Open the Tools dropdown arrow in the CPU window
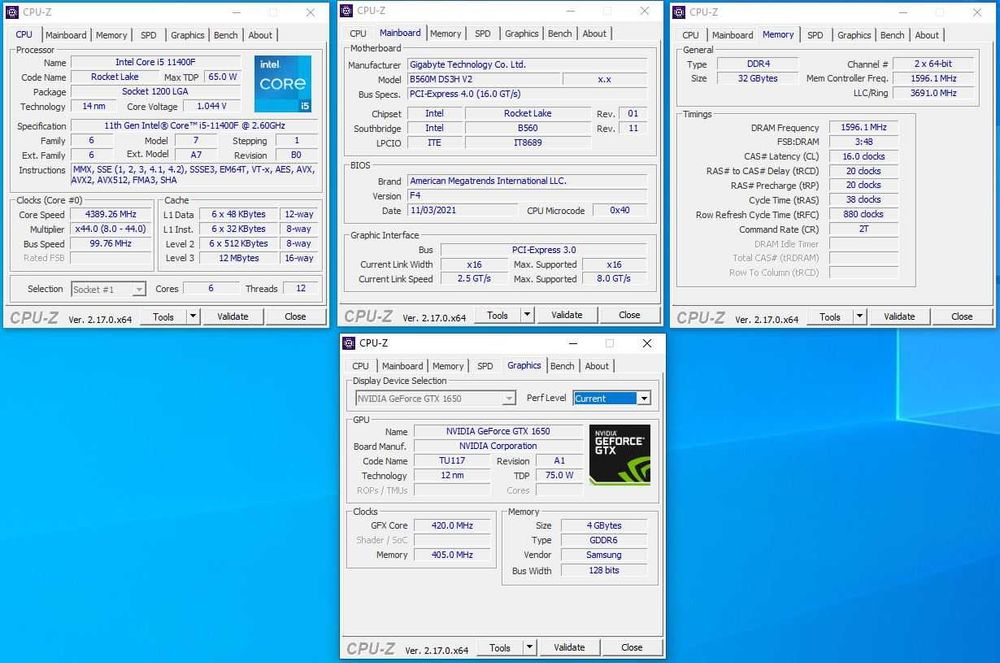1000x663 pixels. click(x=193, y=316)
